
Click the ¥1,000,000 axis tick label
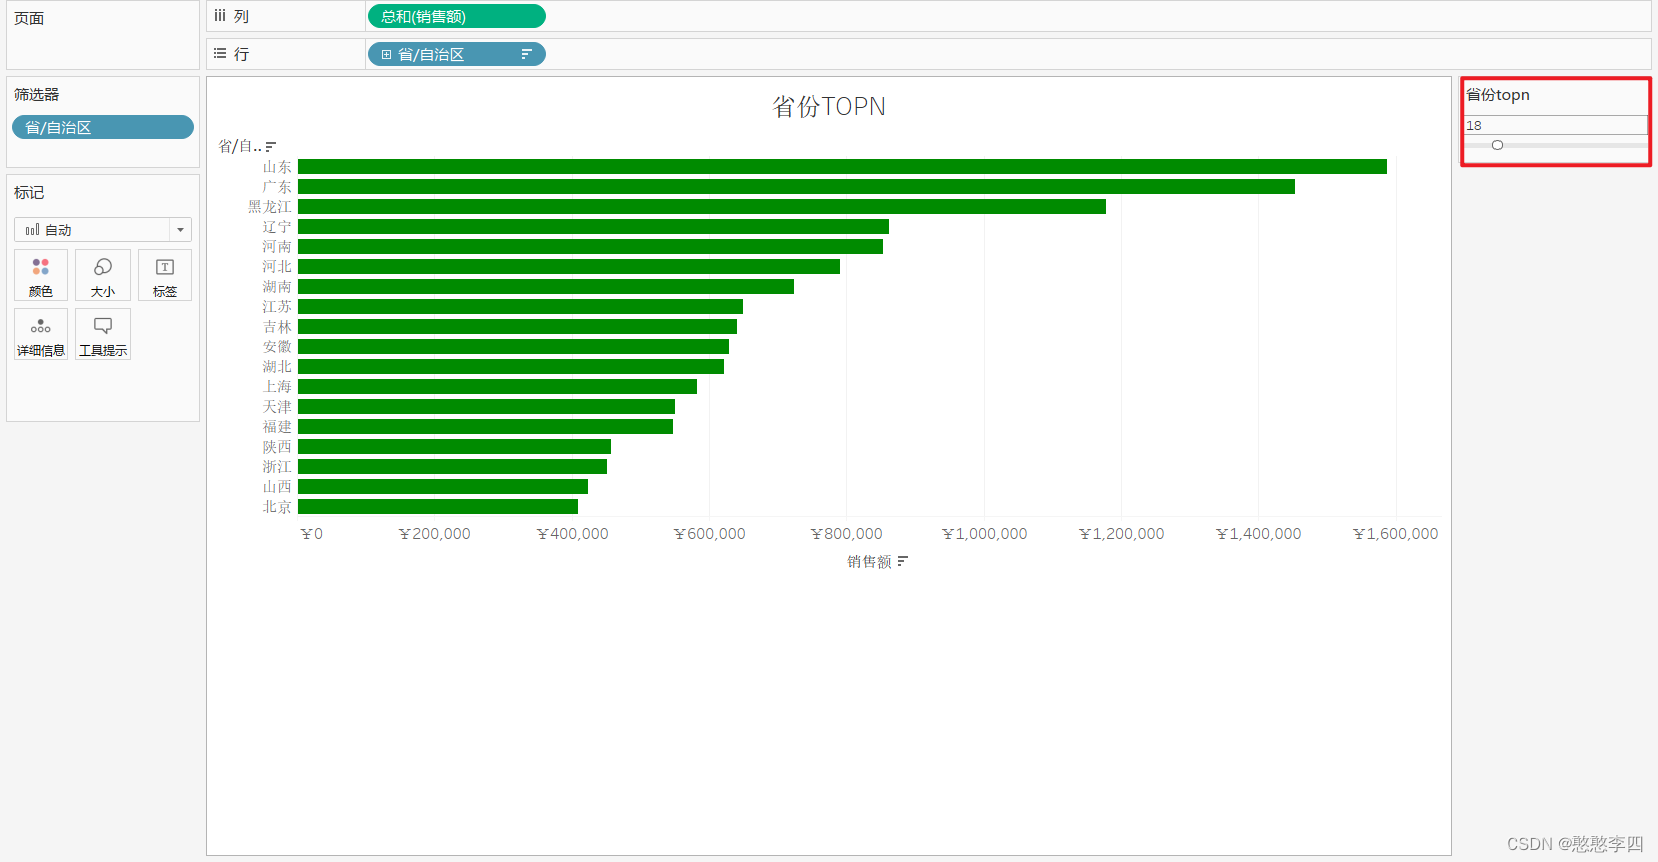[984, 534]
